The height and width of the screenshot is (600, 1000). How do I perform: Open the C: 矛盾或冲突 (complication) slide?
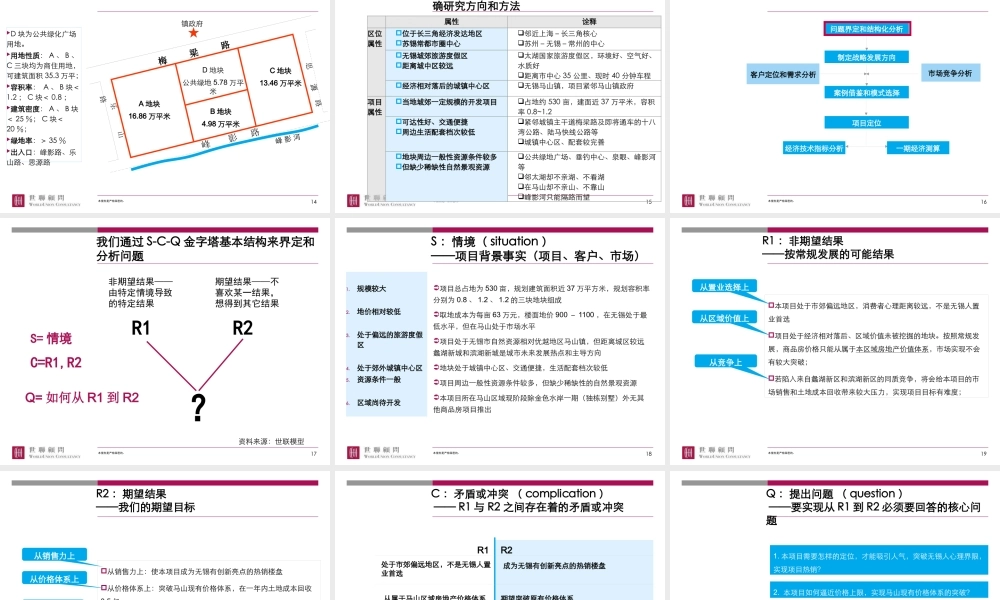point(499,536)
